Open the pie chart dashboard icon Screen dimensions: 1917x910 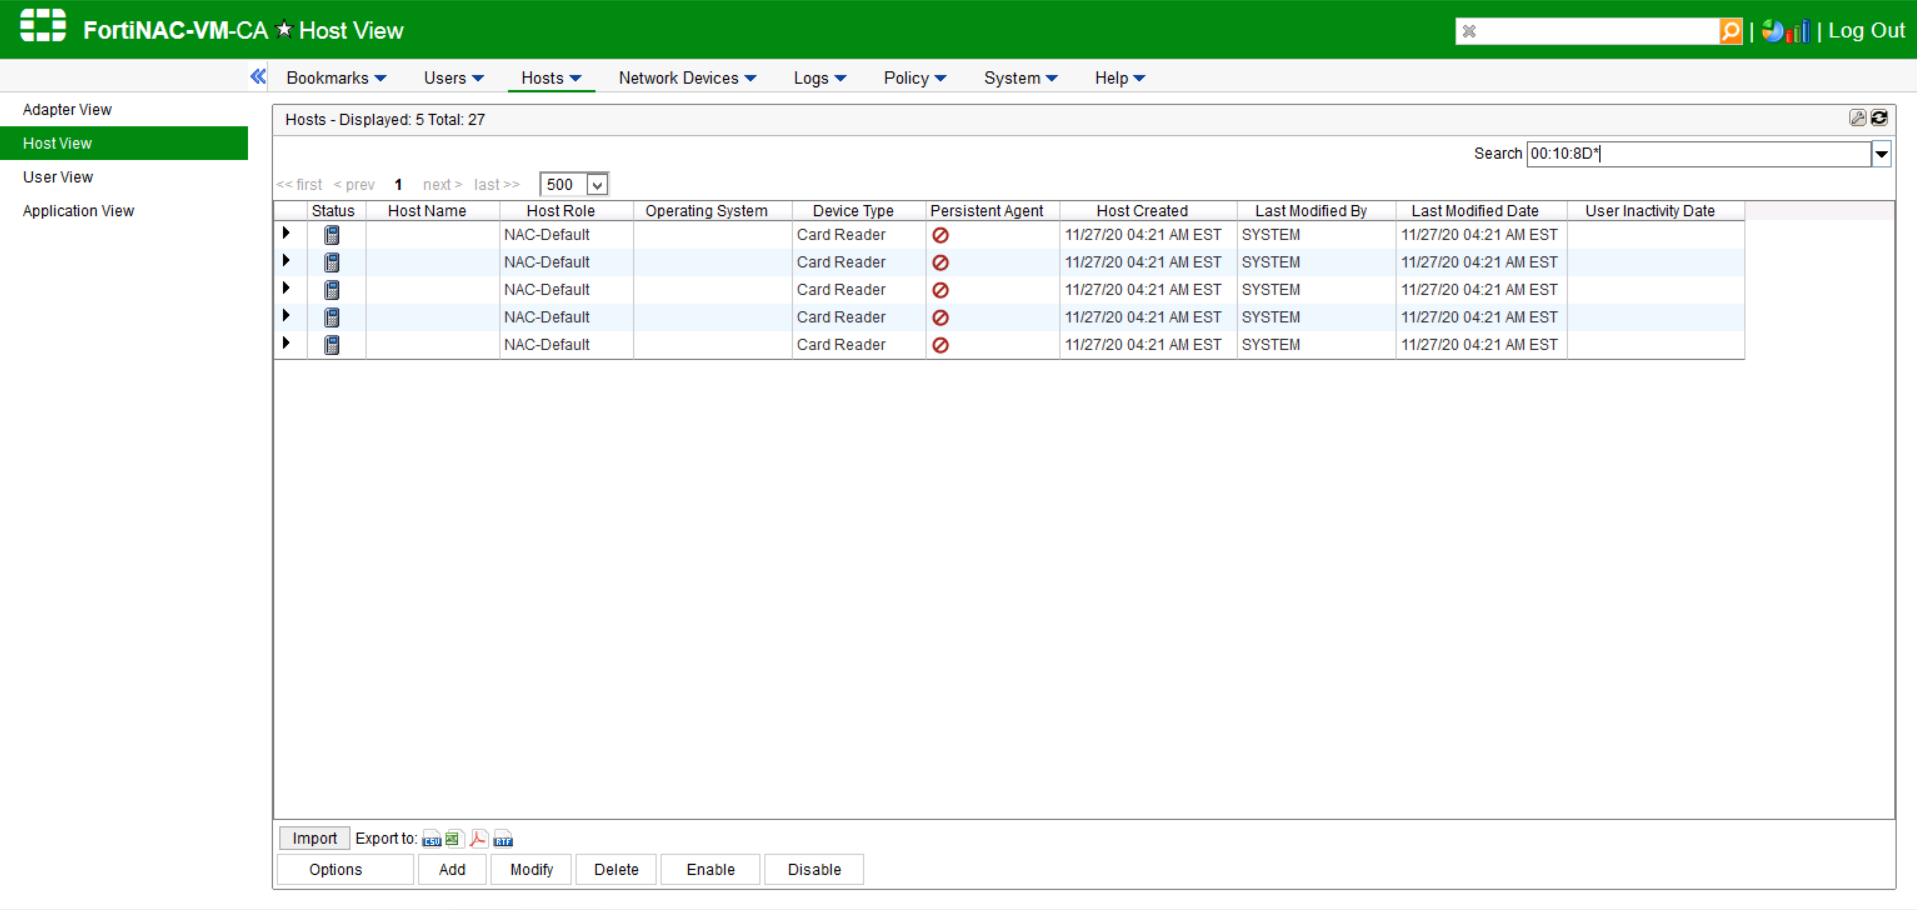(x=1773, y=31)
